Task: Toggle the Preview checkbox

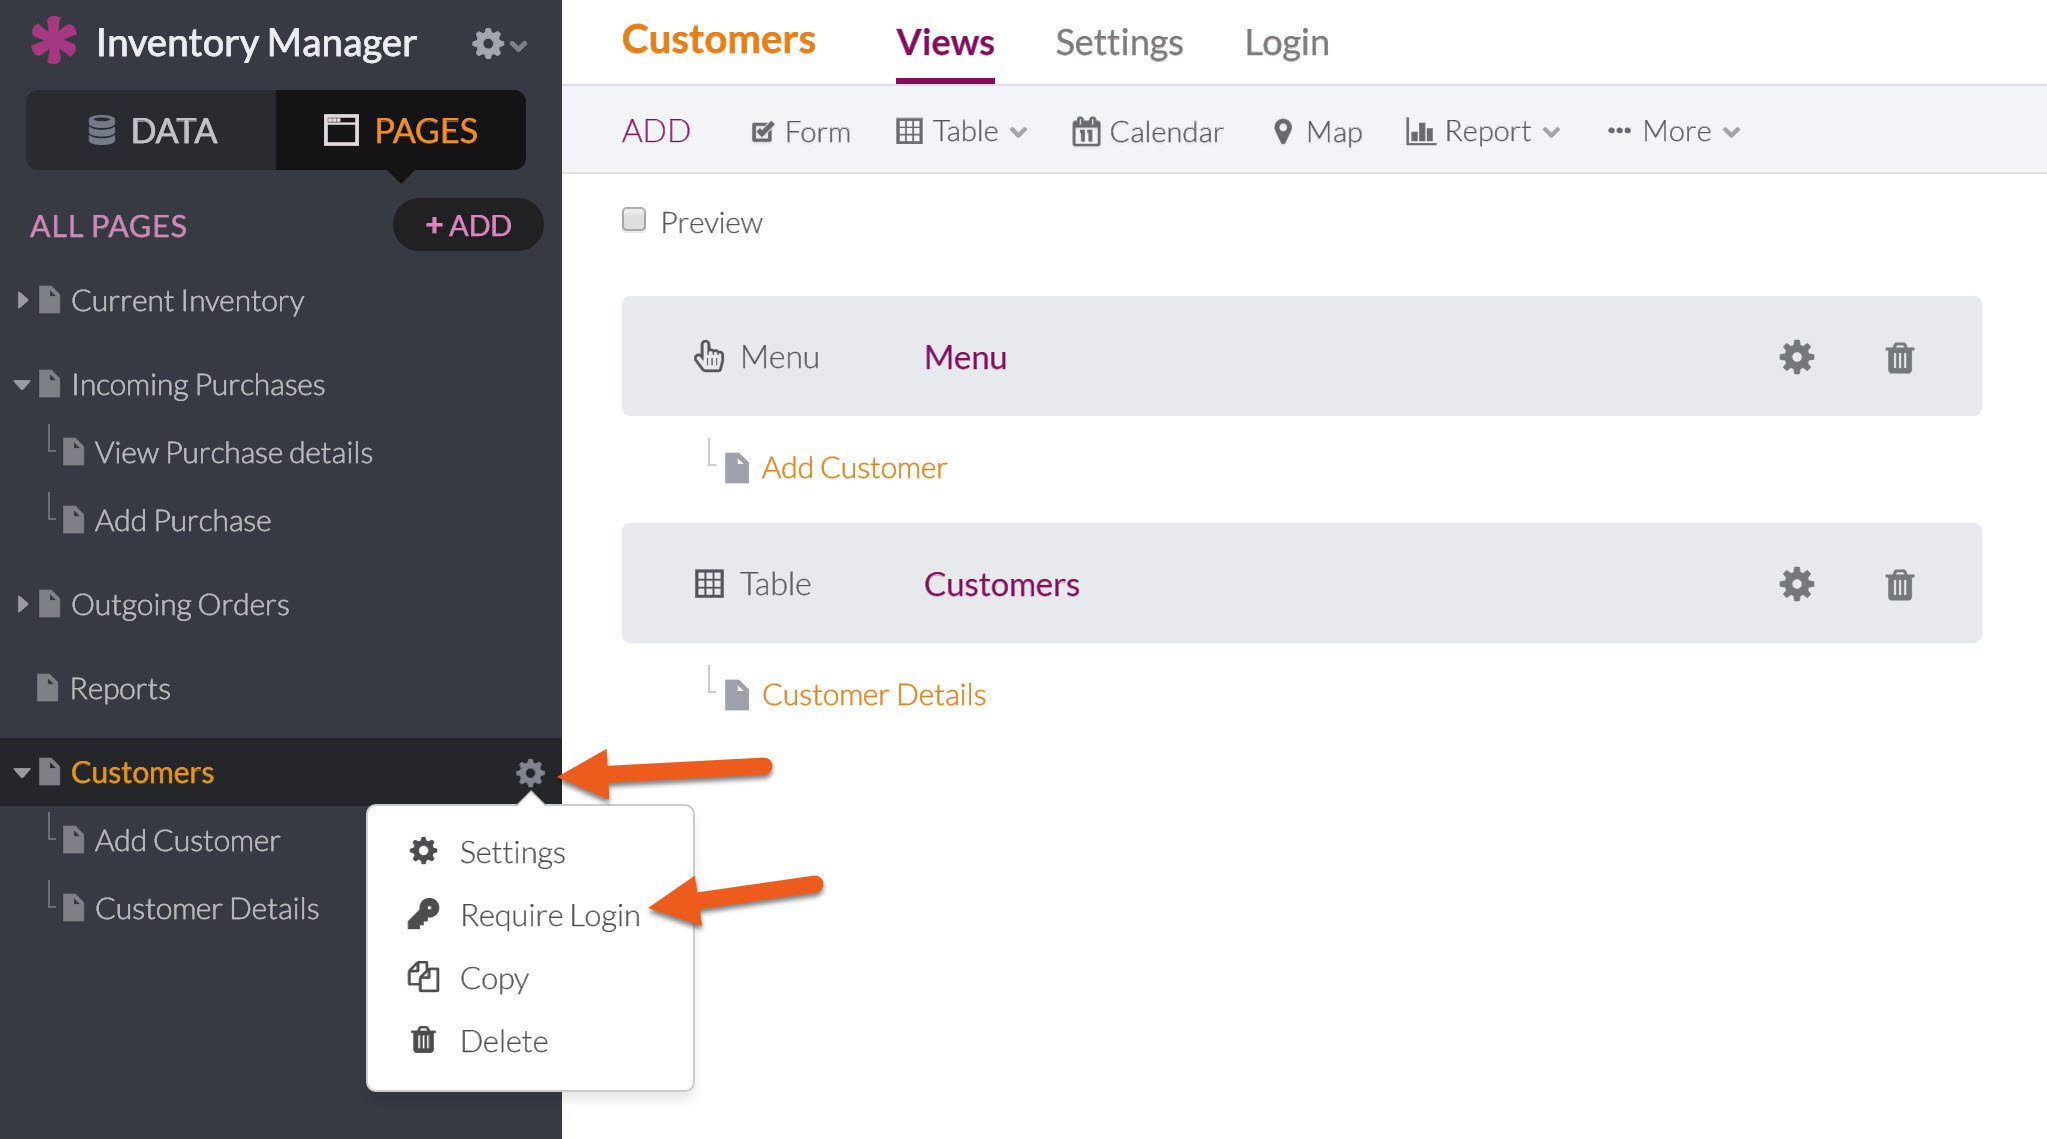Action: [634, 219]
